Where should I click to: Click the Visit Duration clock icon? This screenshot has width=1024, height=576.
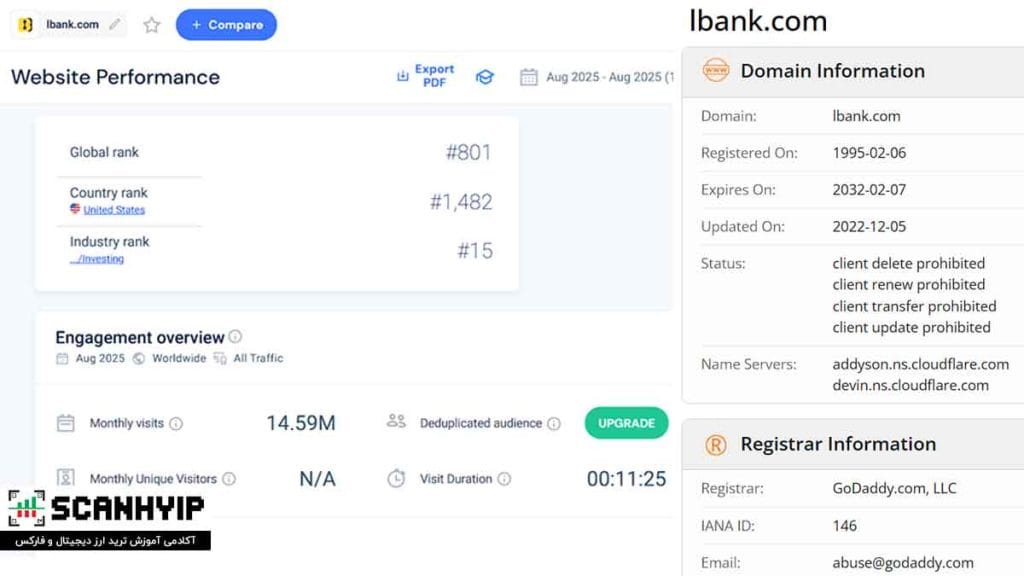396,478
